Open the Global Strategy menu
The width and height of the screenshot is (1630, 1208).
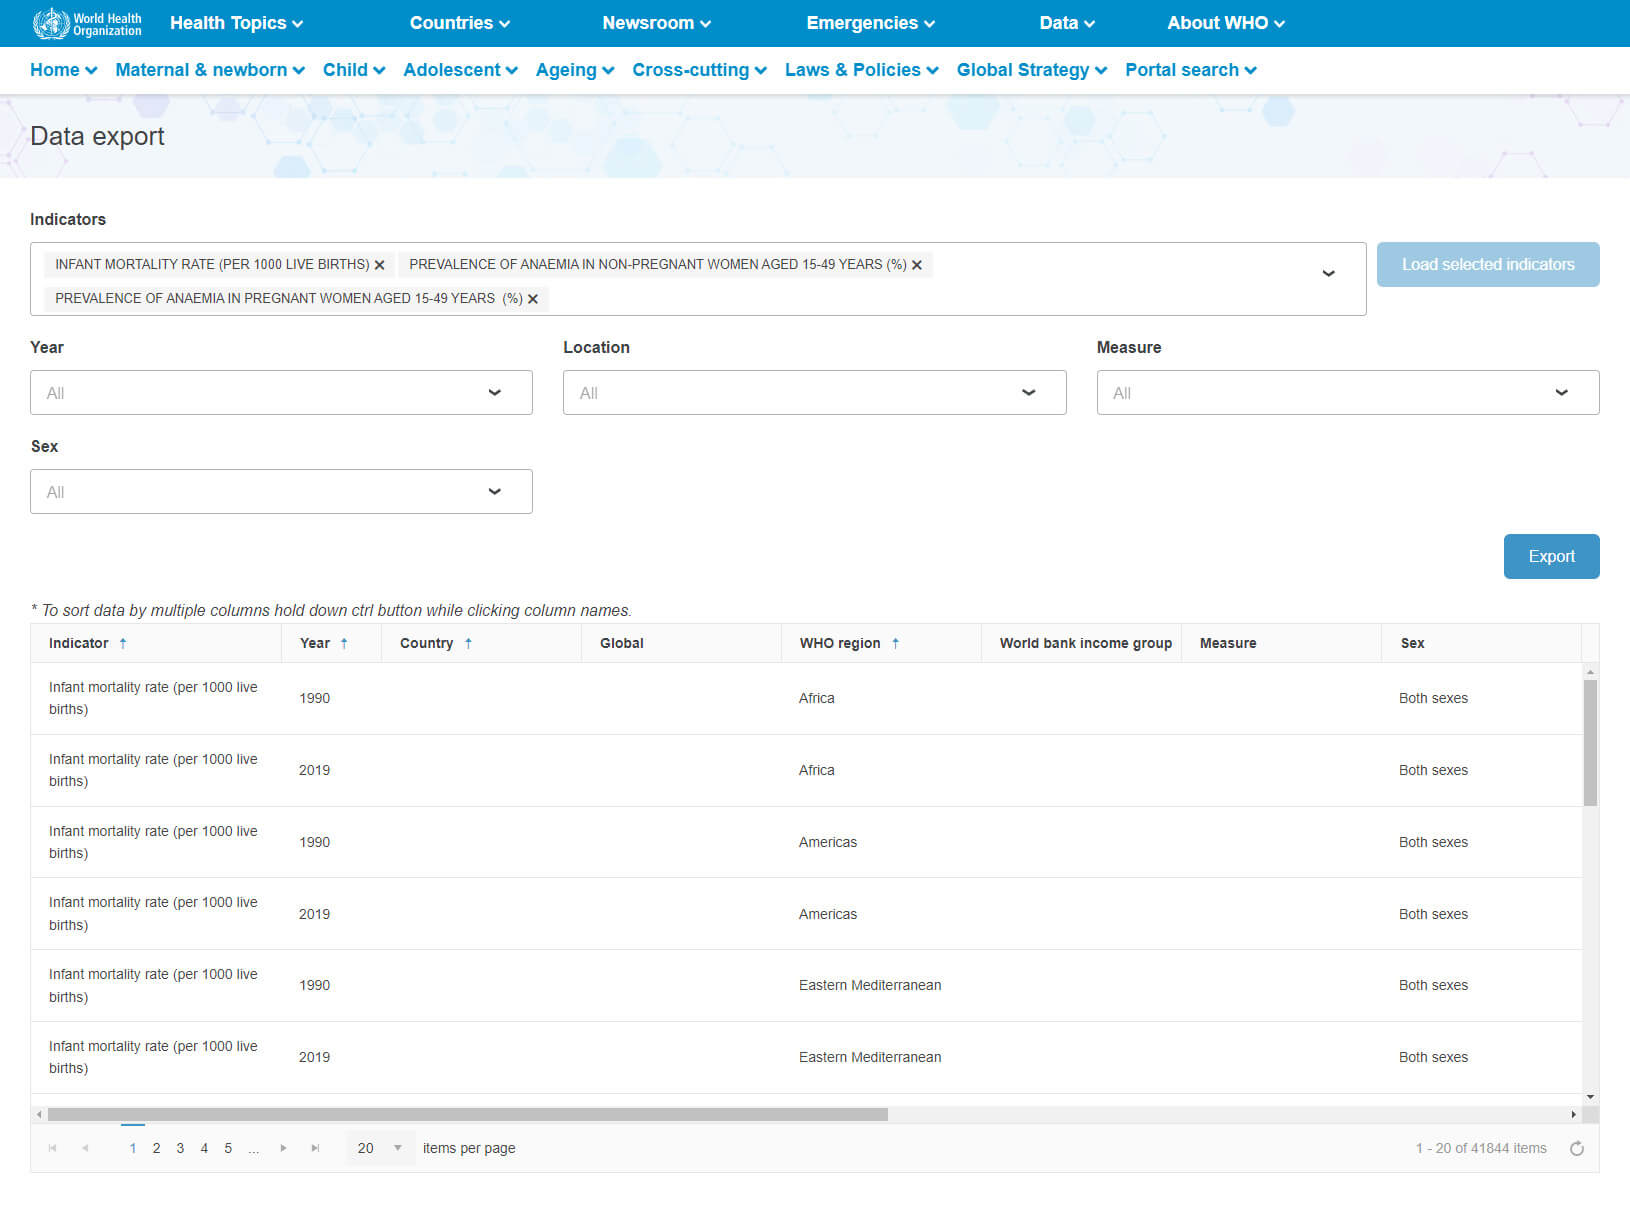(x=1031, y=70)
